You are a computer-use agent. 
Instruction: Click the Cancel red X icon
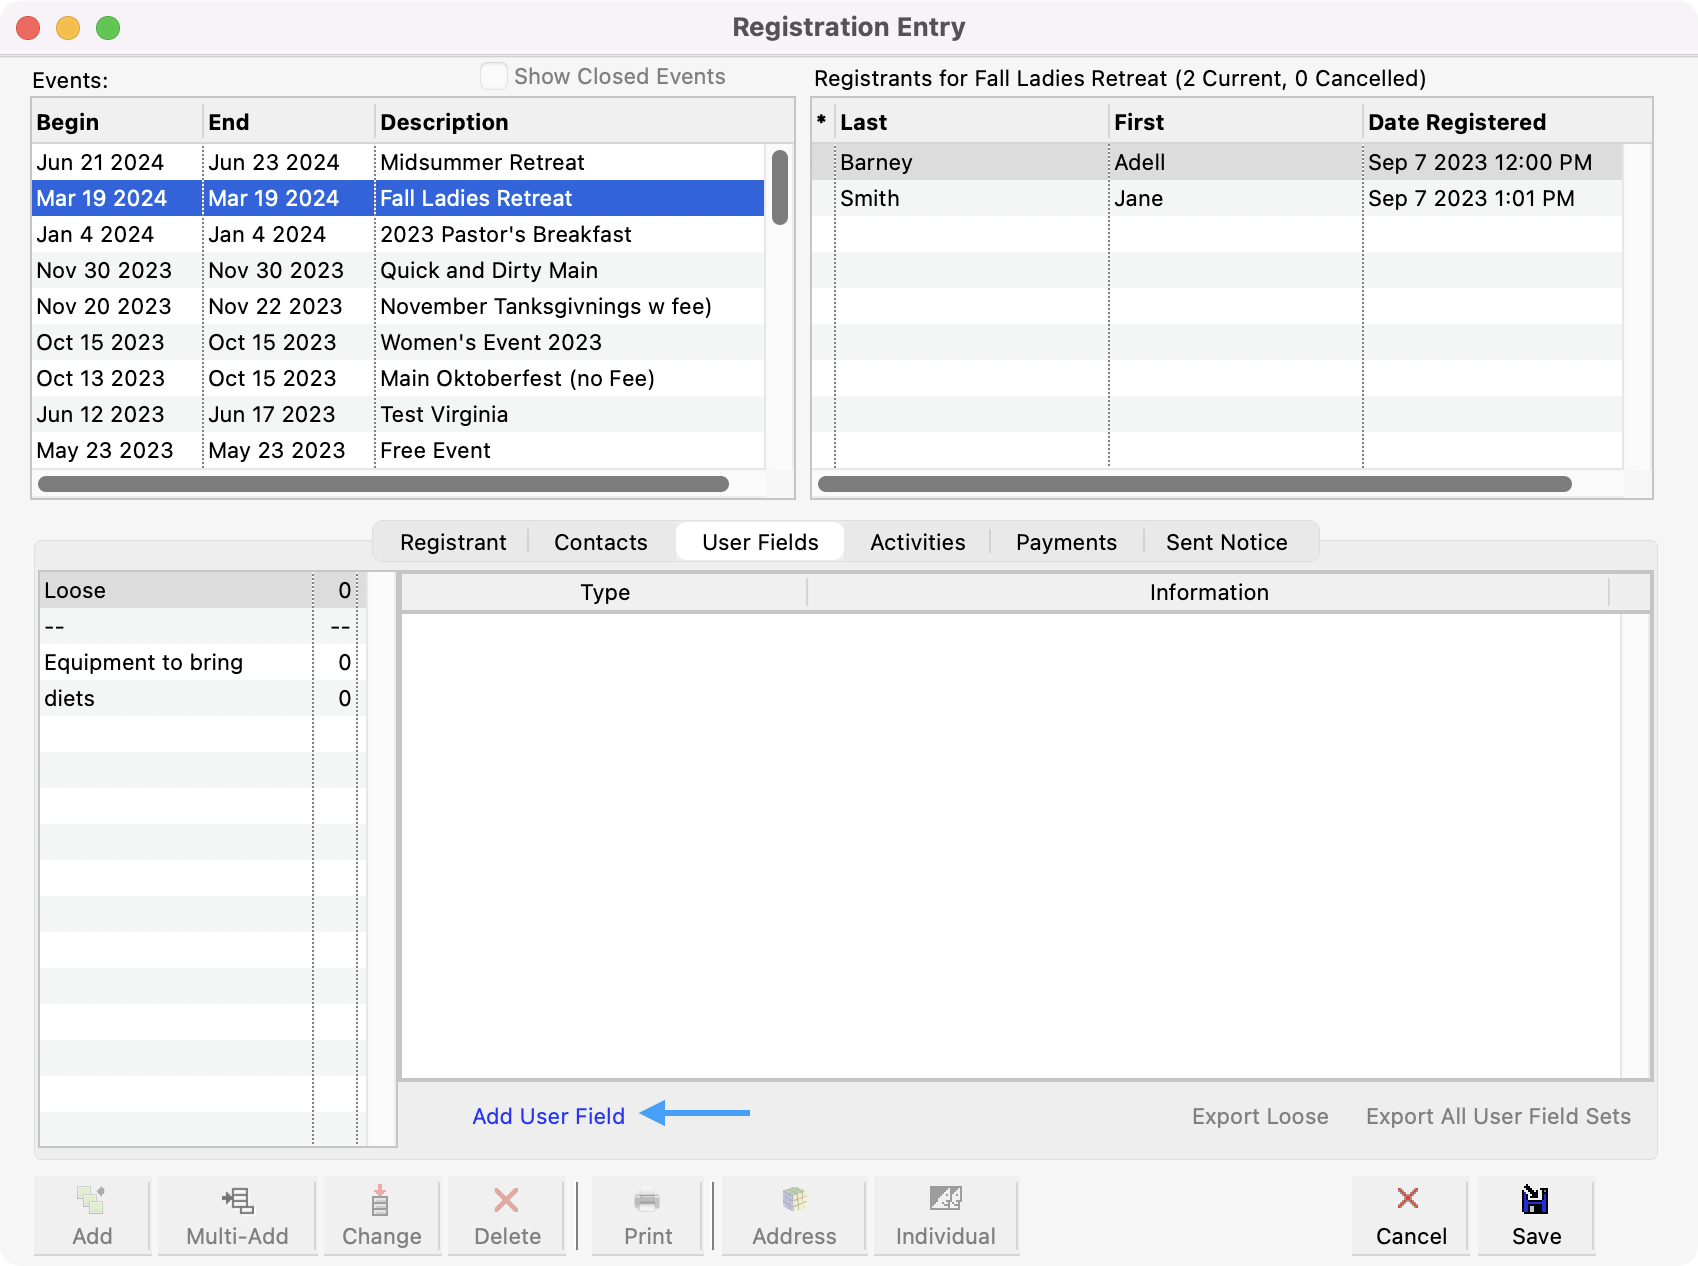coord(1409,1199)
